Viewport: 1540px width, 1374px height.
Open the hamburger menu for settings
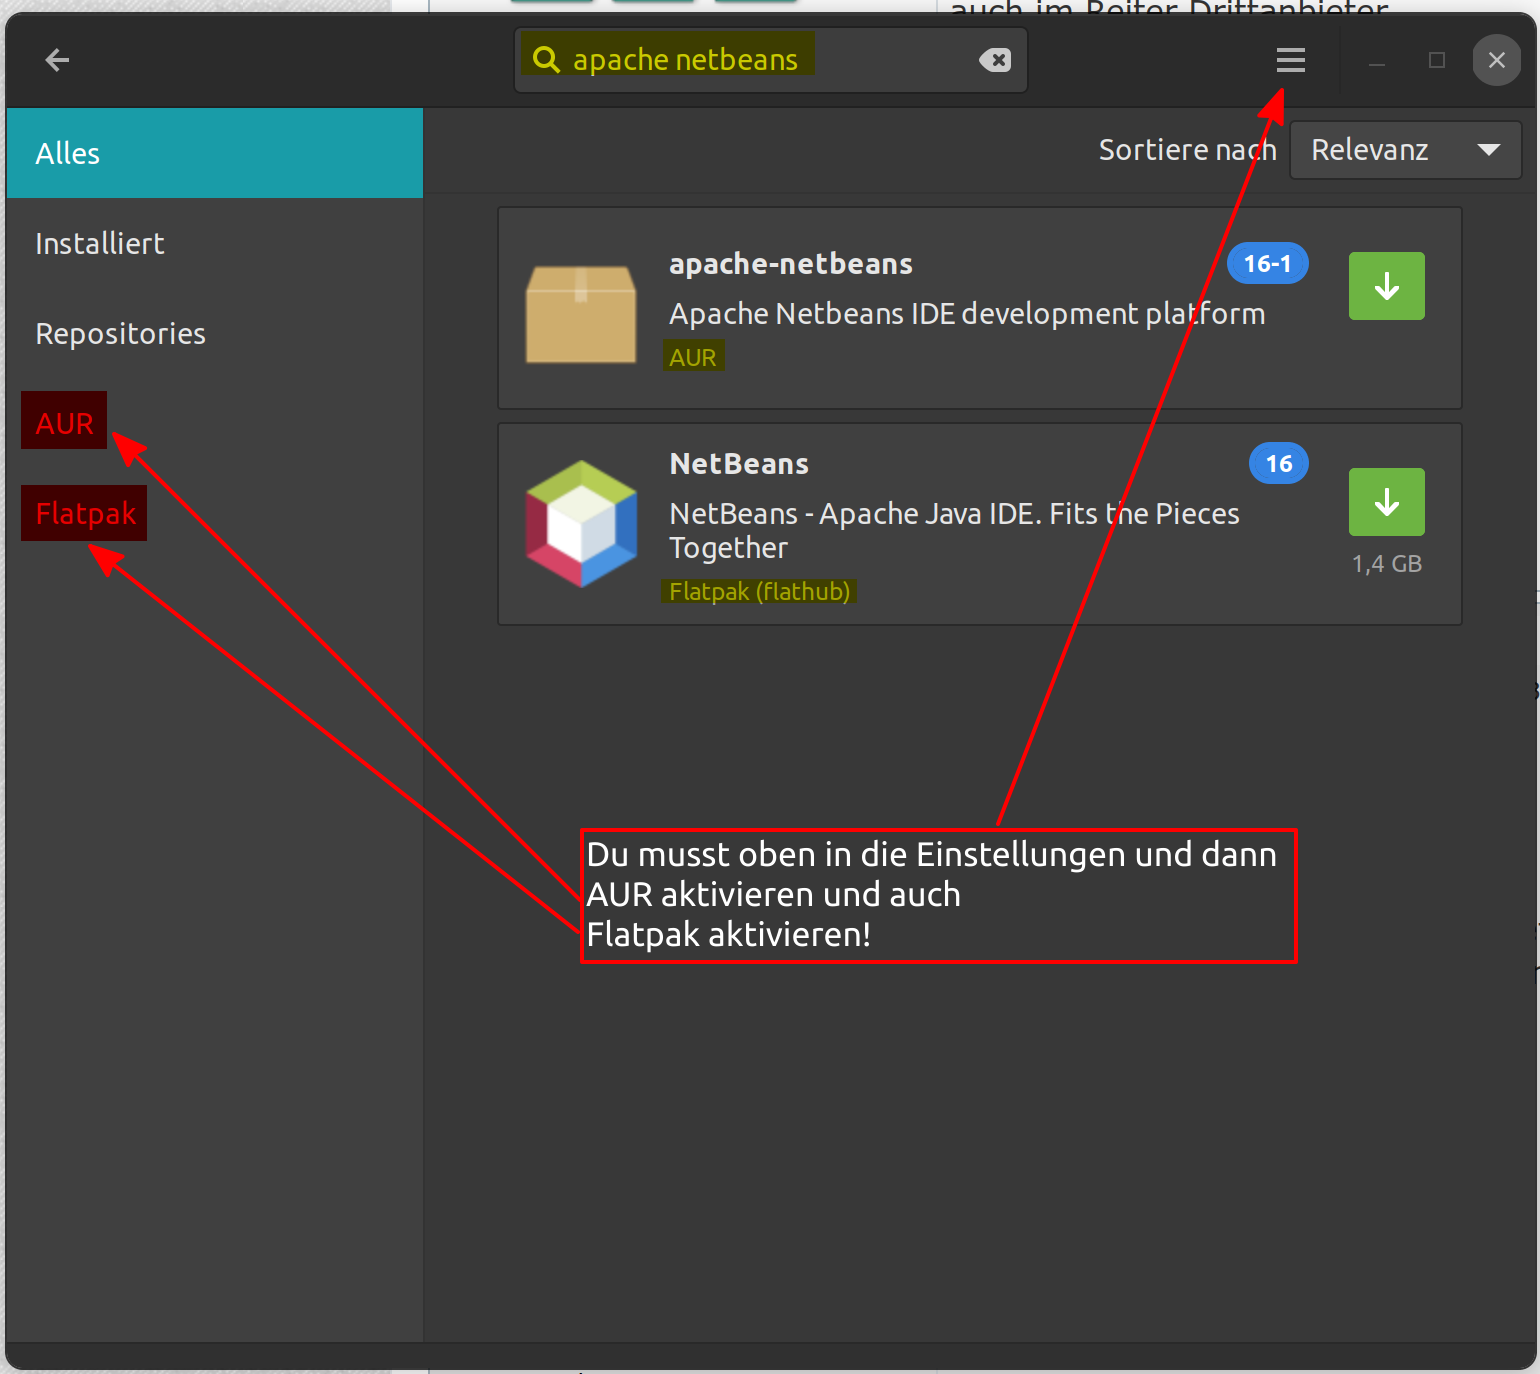(1290, 60)
